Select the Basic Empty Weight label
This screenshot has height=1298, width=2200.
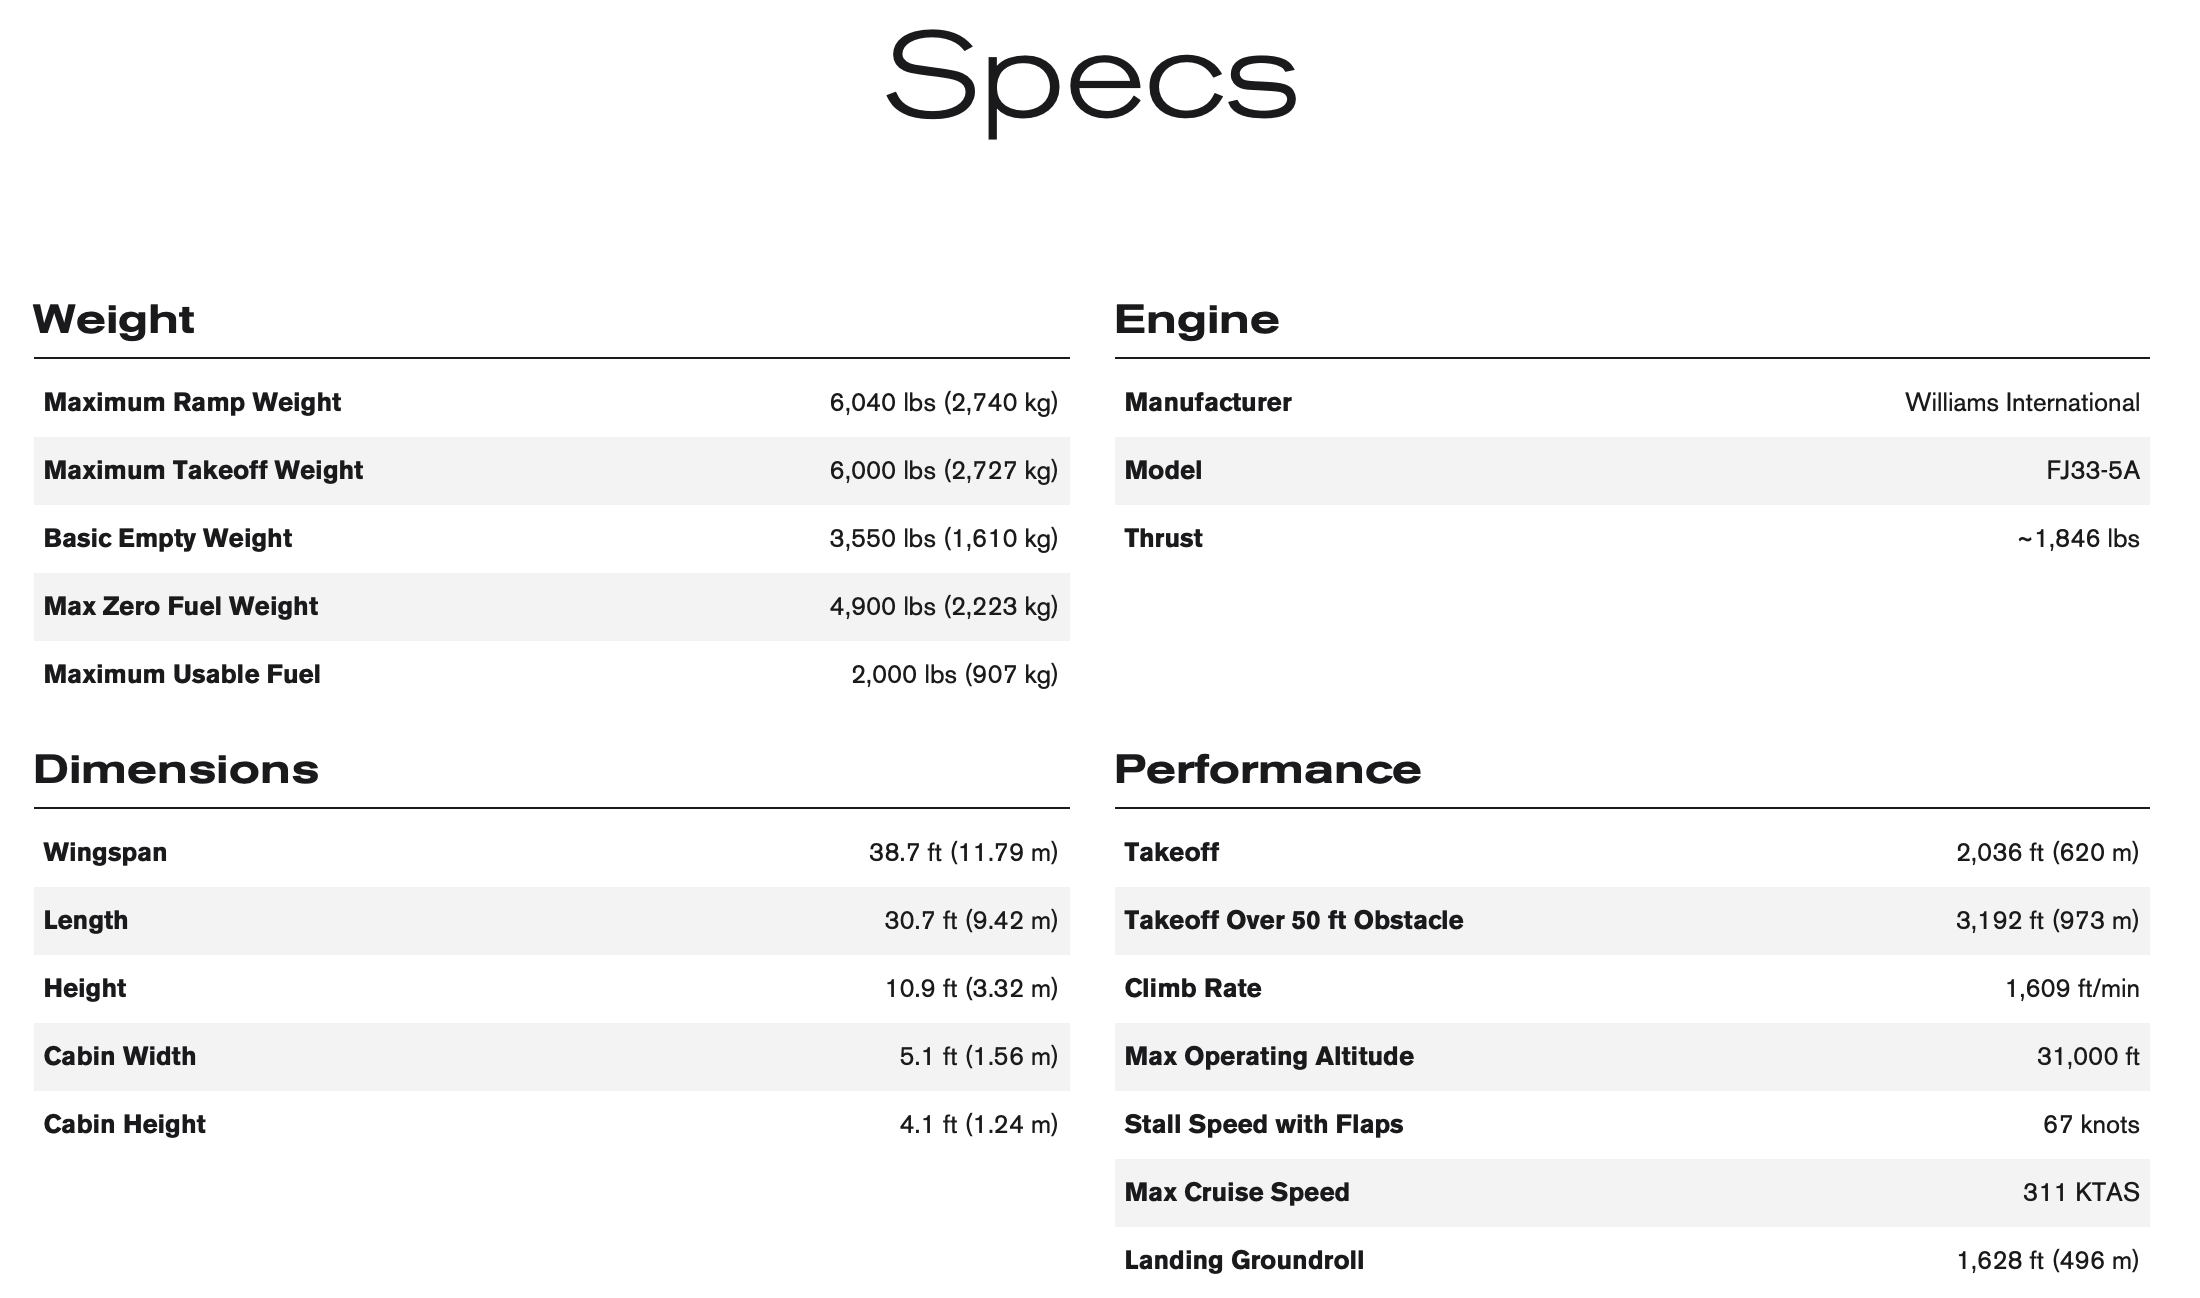[168, 538]
